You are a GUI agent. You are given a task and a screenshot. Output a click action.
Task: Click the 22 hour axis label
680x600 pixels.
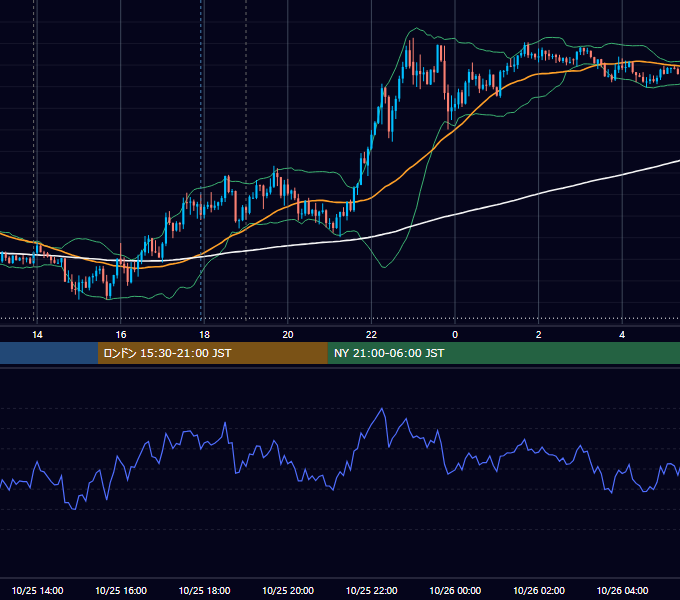point(371,335)
